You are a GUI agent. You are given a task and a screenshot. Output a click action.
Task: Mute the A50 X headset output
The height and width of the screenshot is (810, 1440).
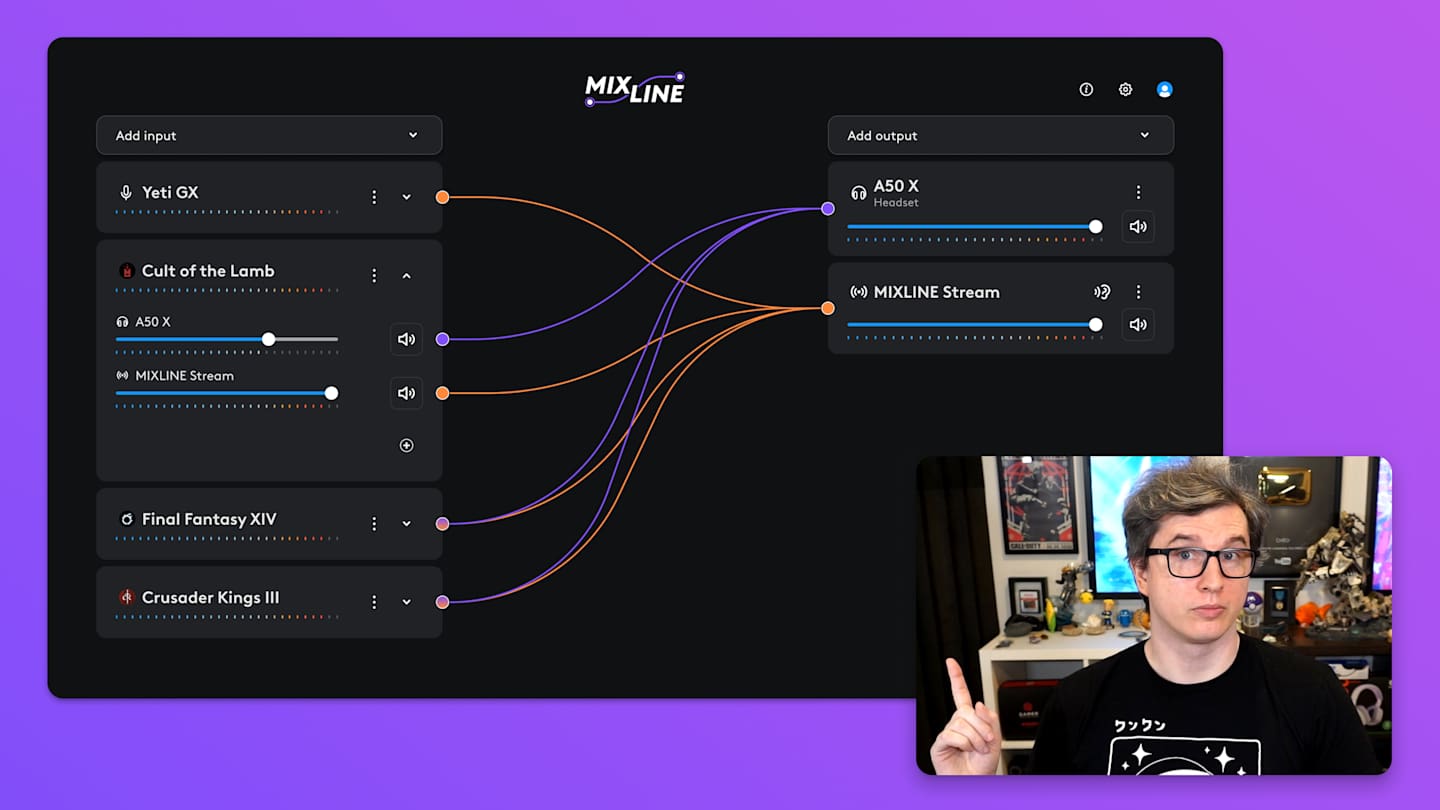click(x=1138, y=226)
